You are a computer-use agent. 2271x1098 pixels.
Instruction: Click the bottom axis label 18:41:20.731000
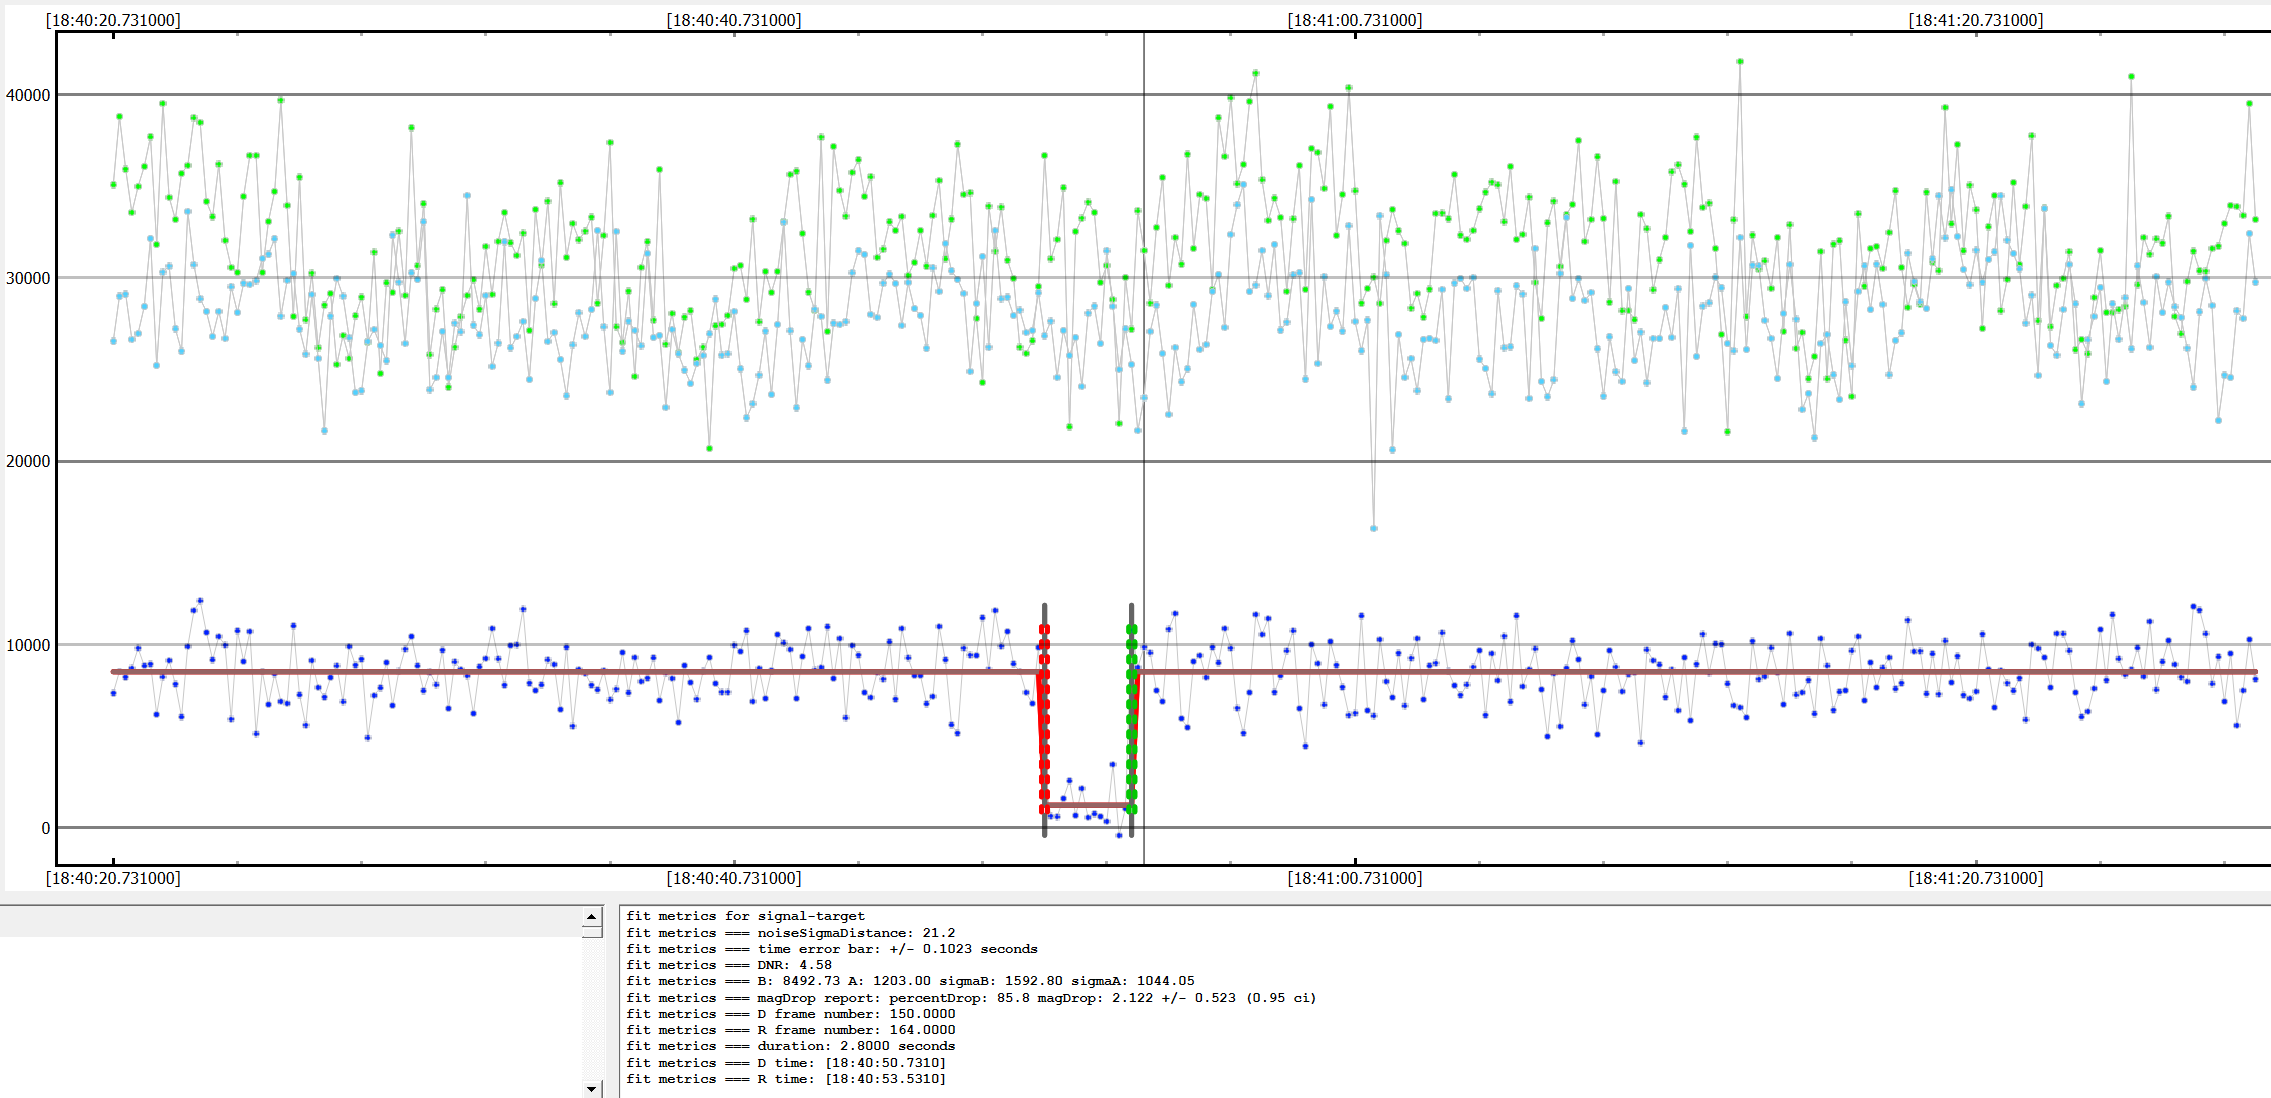(x=1975, y=878)
